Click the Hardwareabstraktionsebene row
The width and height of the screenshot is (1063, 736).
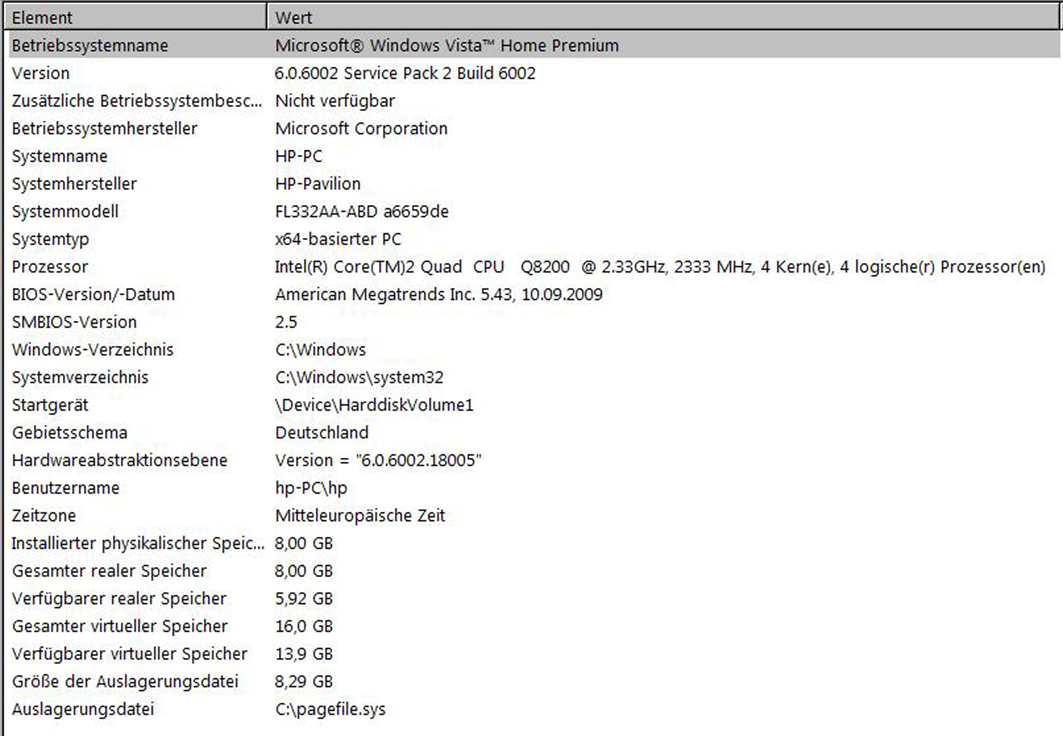click(x=119, y=461)
